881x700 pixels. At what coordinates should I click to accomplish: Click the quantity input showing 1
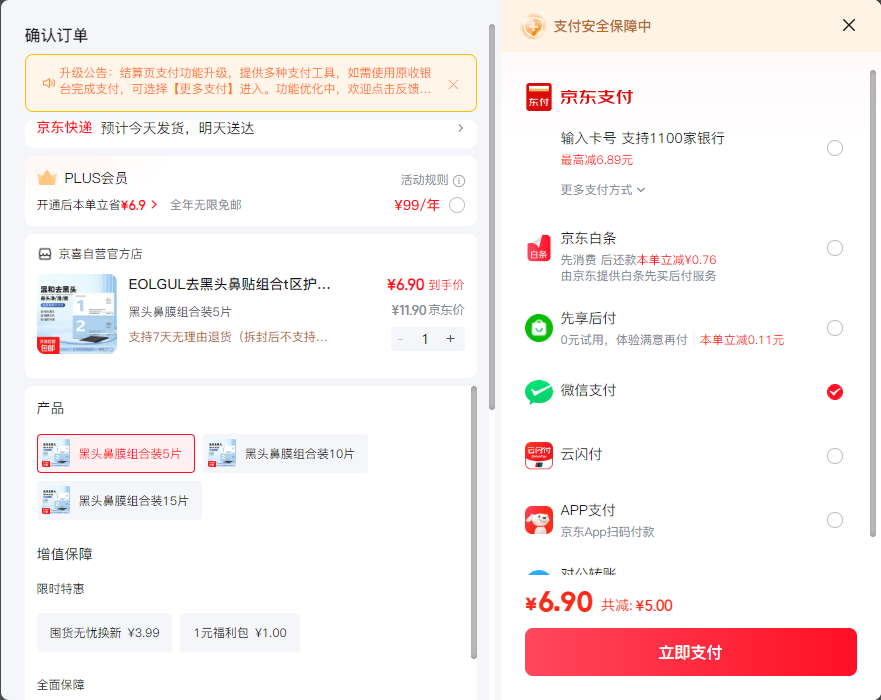[425, 339]
